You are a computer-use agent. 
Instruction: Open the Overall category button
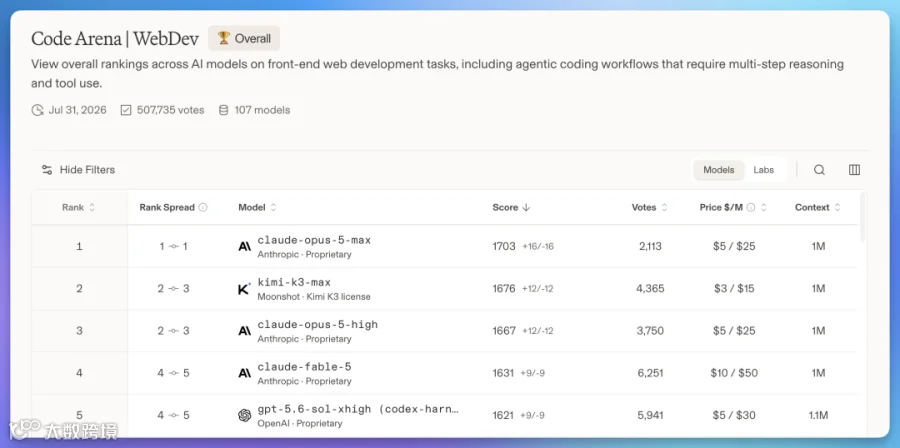tap(244, 38)
